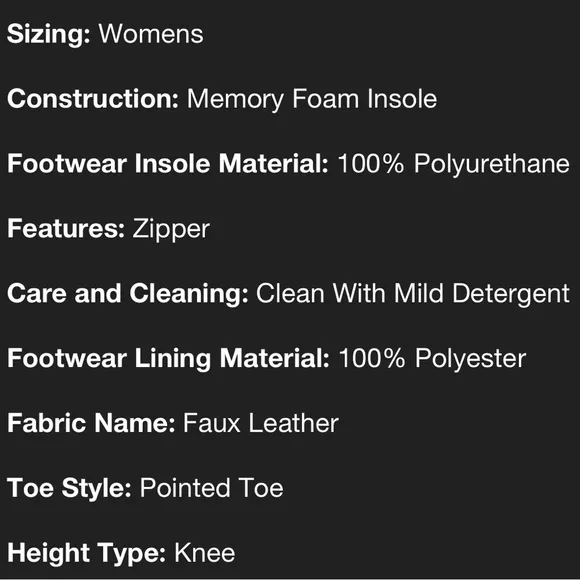Select the Knee height value
580x580 pixels.
coord(205,553)
